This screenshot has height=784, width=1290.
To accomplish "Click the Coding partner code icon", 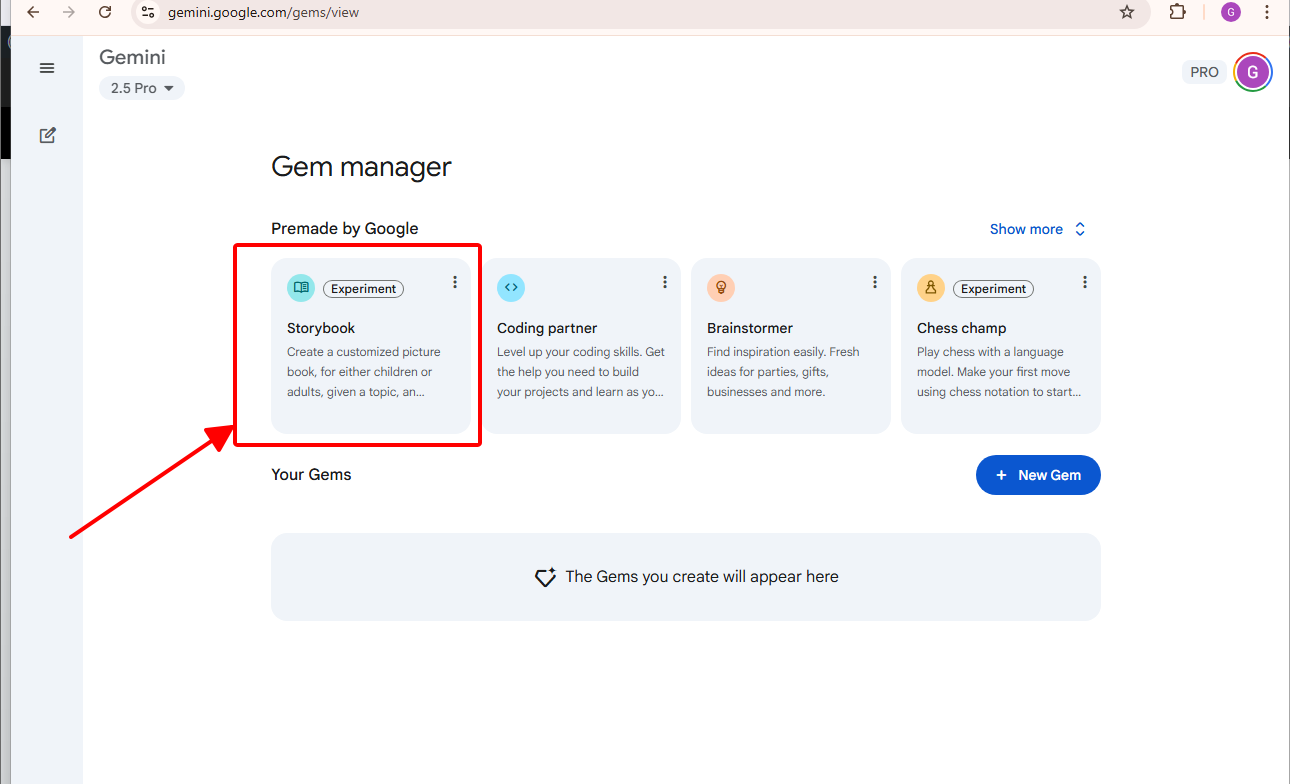I will click(x=511, y=288).
